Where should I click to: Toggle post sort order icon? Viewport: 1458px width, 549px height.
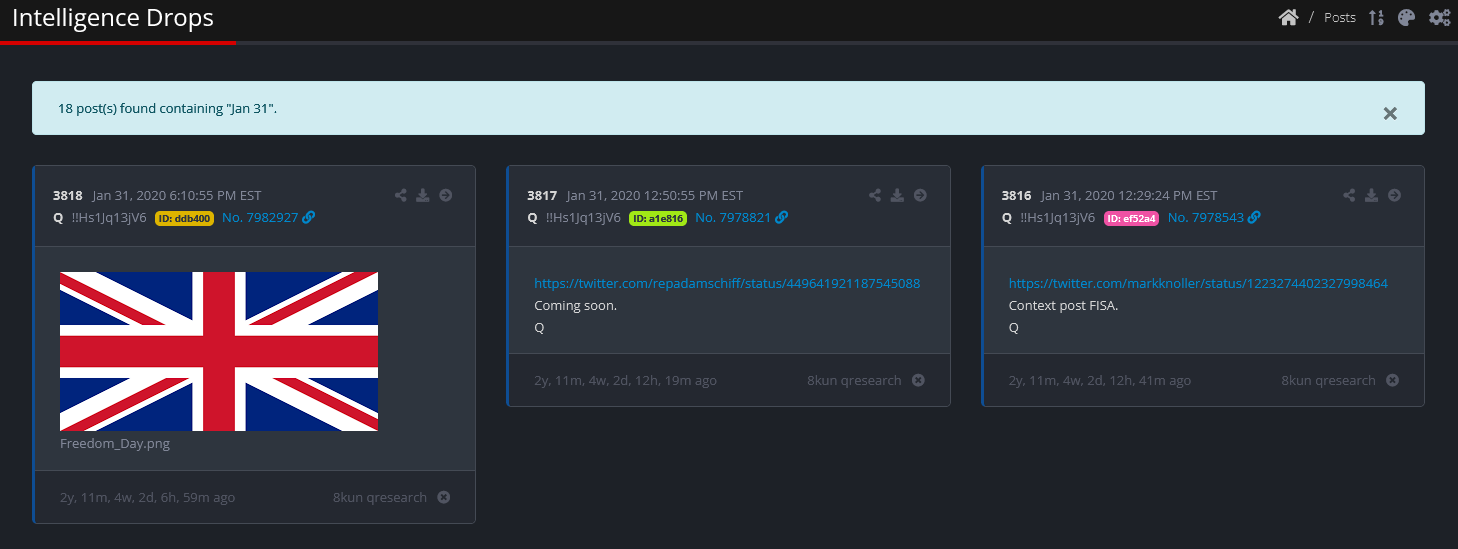pos(1376,17)
